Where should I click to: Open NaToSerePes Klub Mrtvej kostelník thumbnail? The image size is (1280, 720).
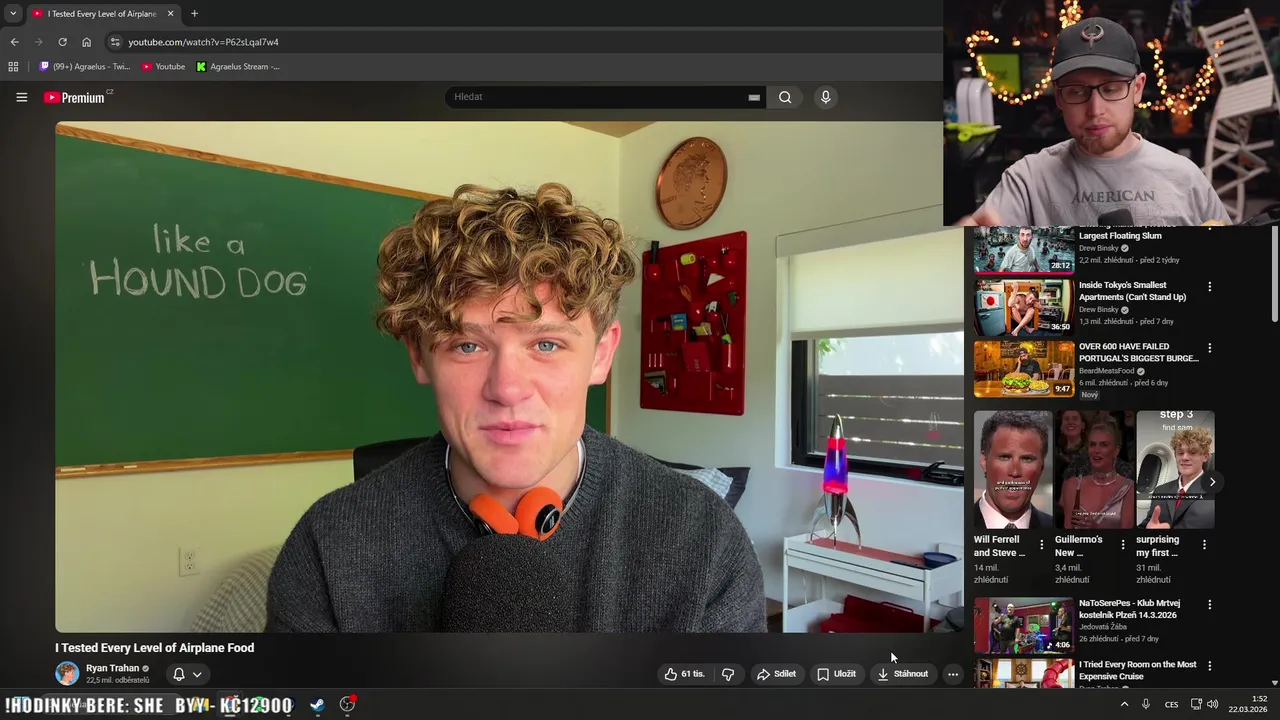tap(1024, 625)
